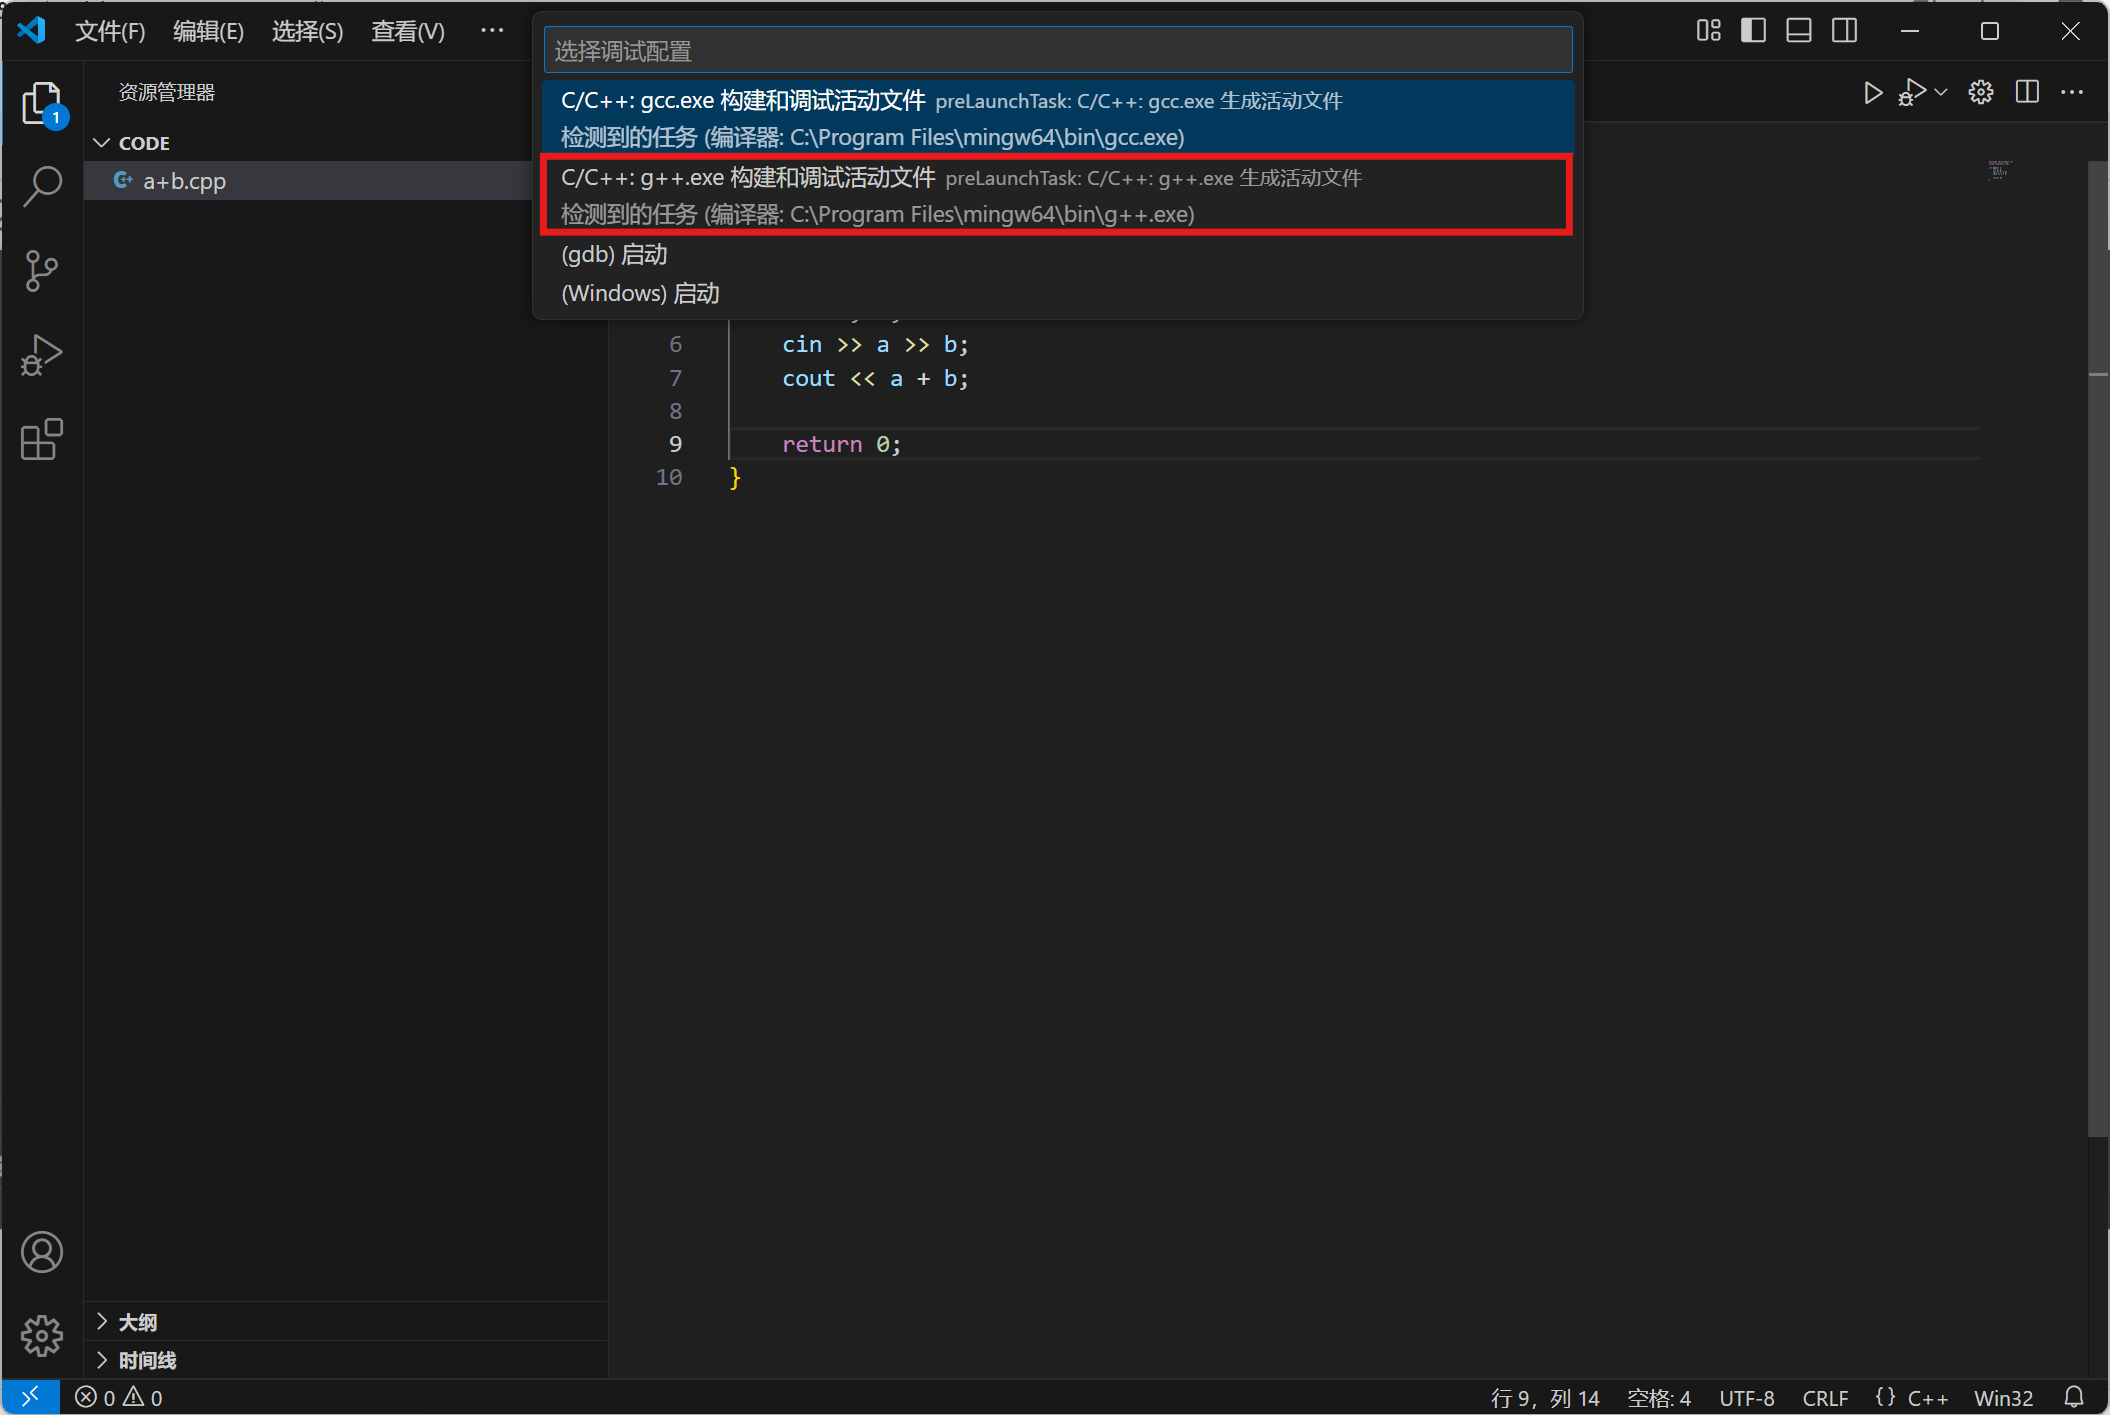Open the 文件(F) menu
The width and height of the screenshot is (2110, 1415).
110,31
